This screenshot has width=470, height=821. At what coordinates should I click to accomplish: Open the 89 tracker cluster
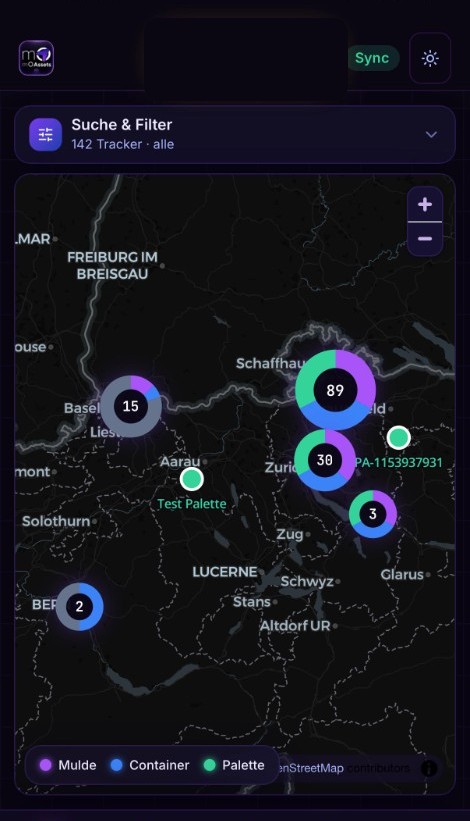point(335,390)
